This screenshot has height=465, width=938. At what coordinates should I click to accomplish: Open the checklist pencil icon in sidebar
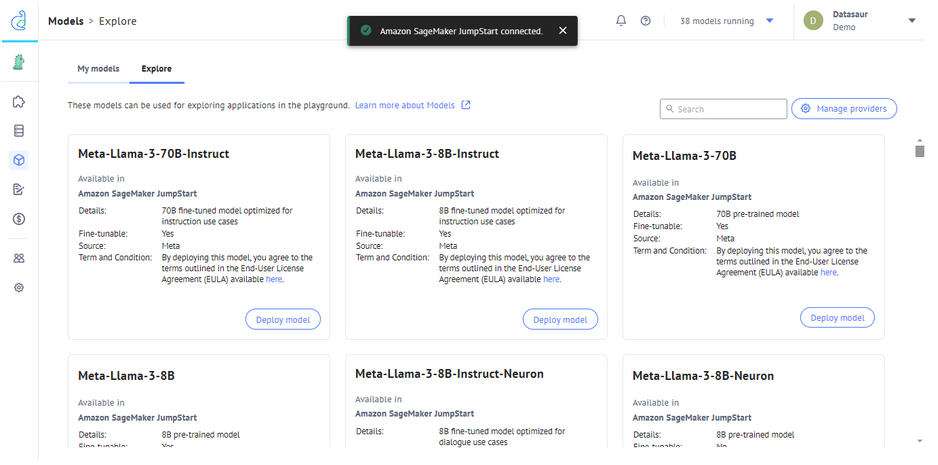click(x=19, y=189)
